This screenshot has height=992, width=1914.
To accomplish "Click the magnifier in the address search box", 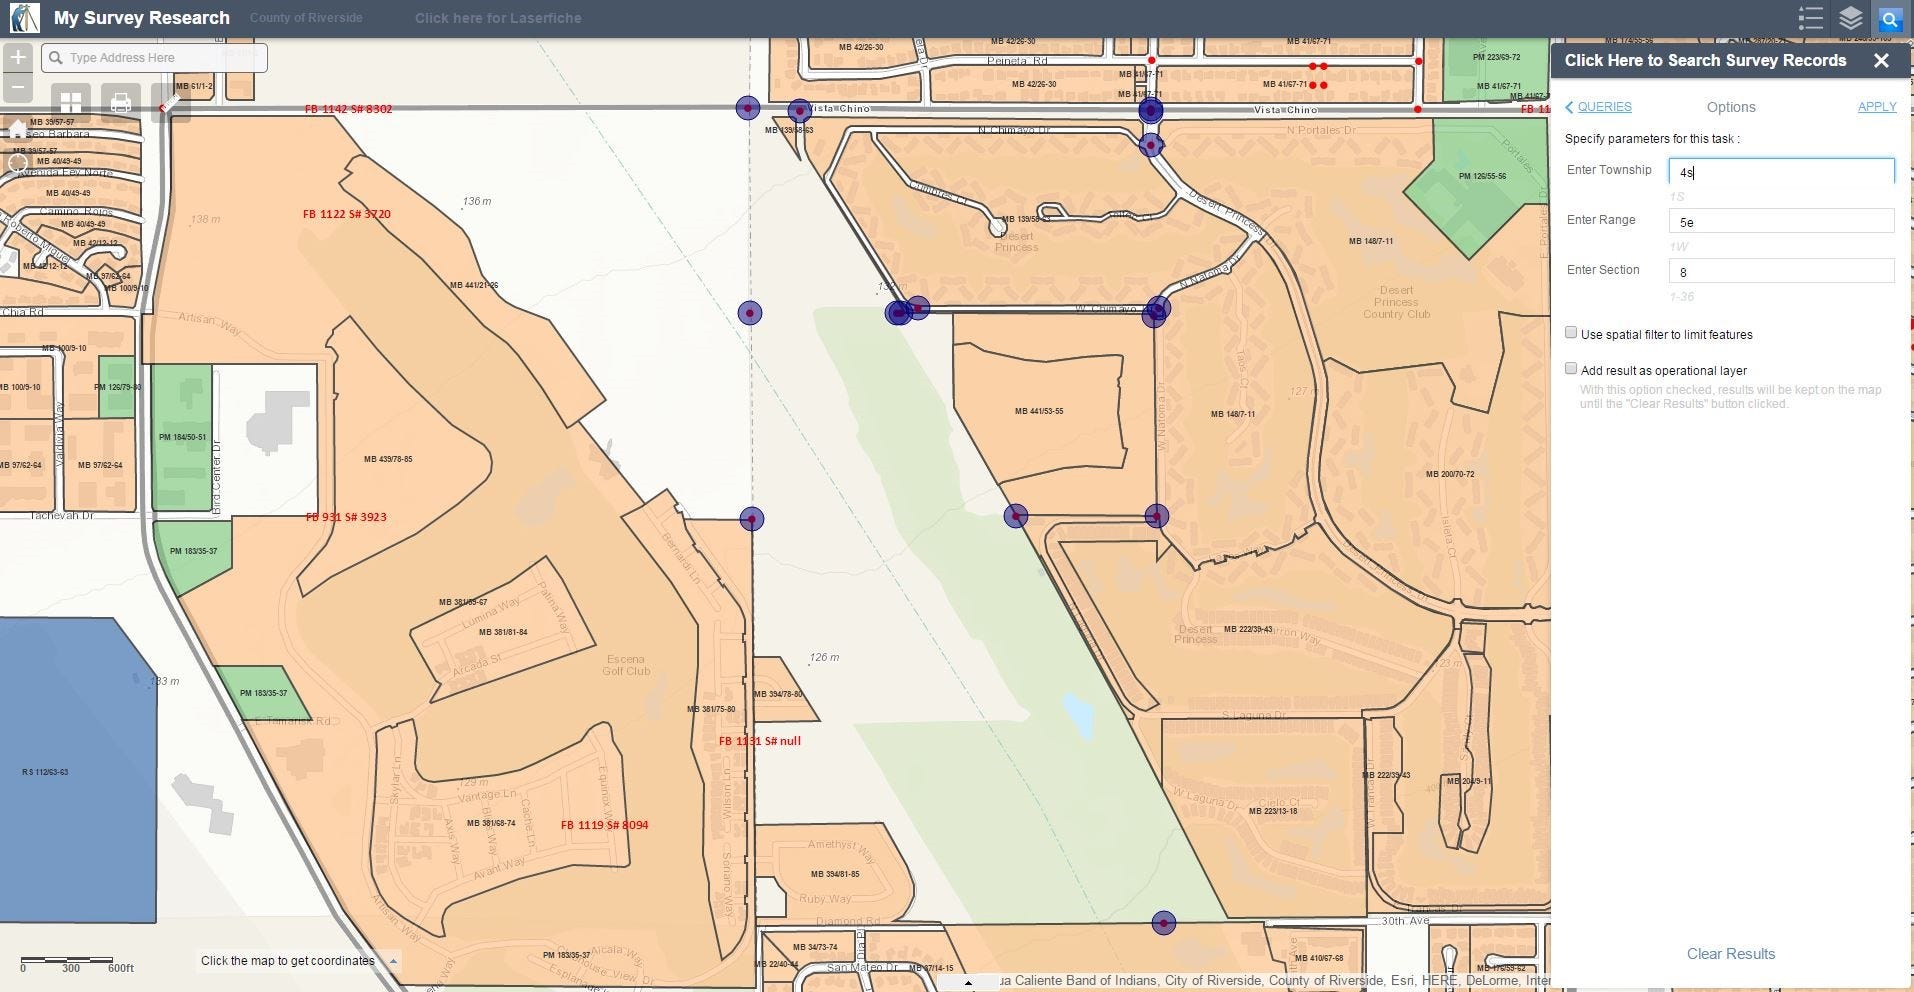I will 56,58.
